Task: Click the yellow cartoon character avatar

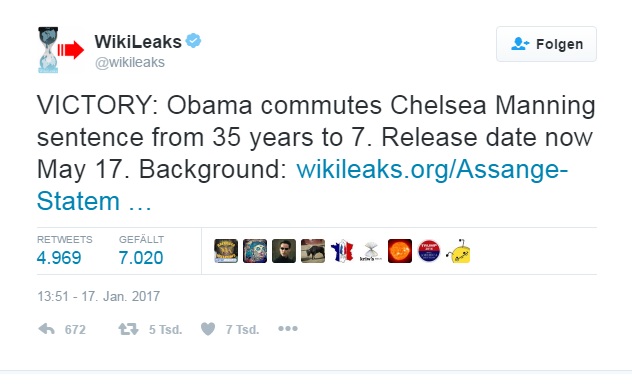Action: click(x=458, y=251)
